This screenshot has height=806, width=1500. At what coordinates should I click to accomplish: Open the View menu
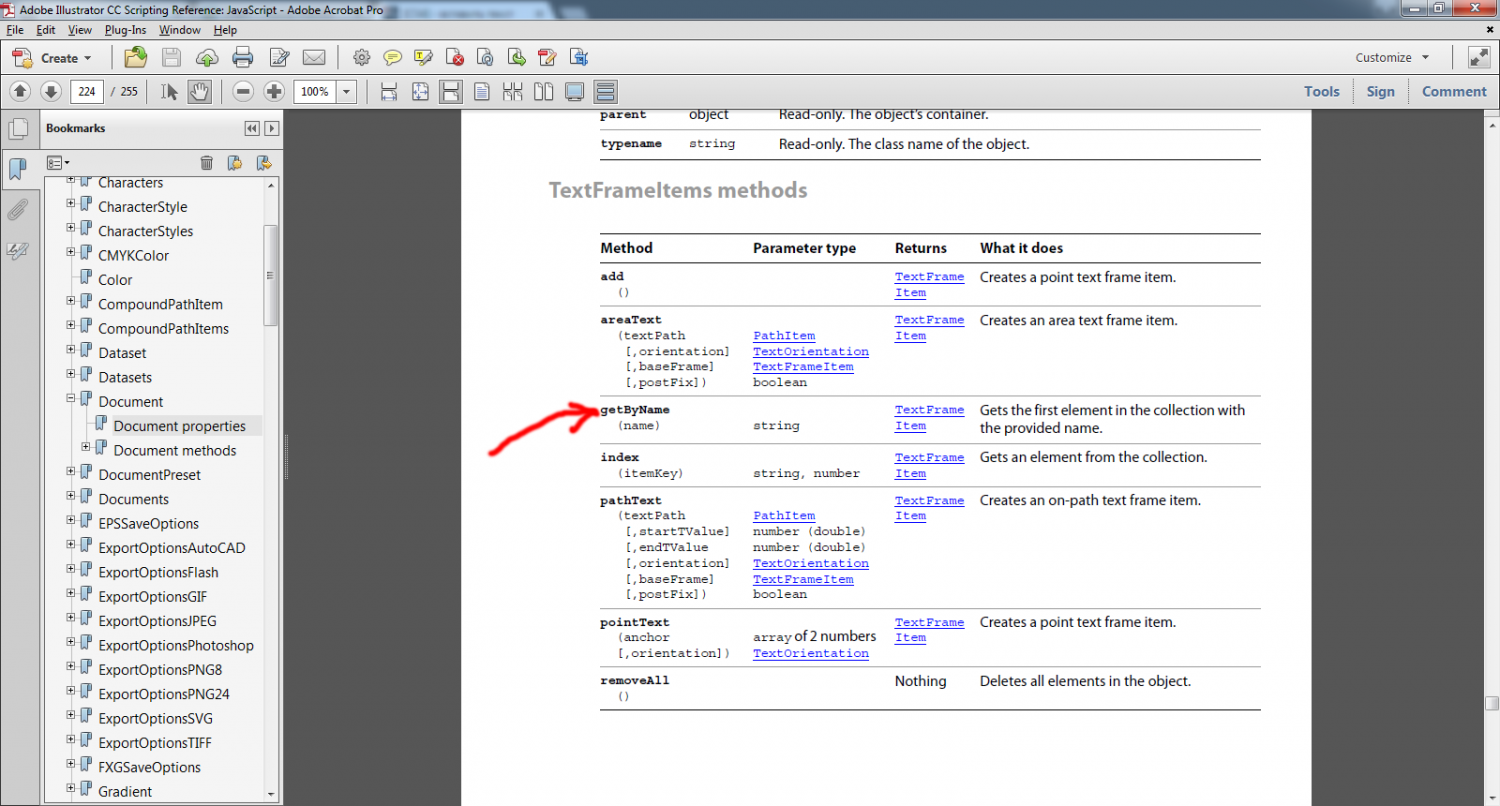[80, 30]
